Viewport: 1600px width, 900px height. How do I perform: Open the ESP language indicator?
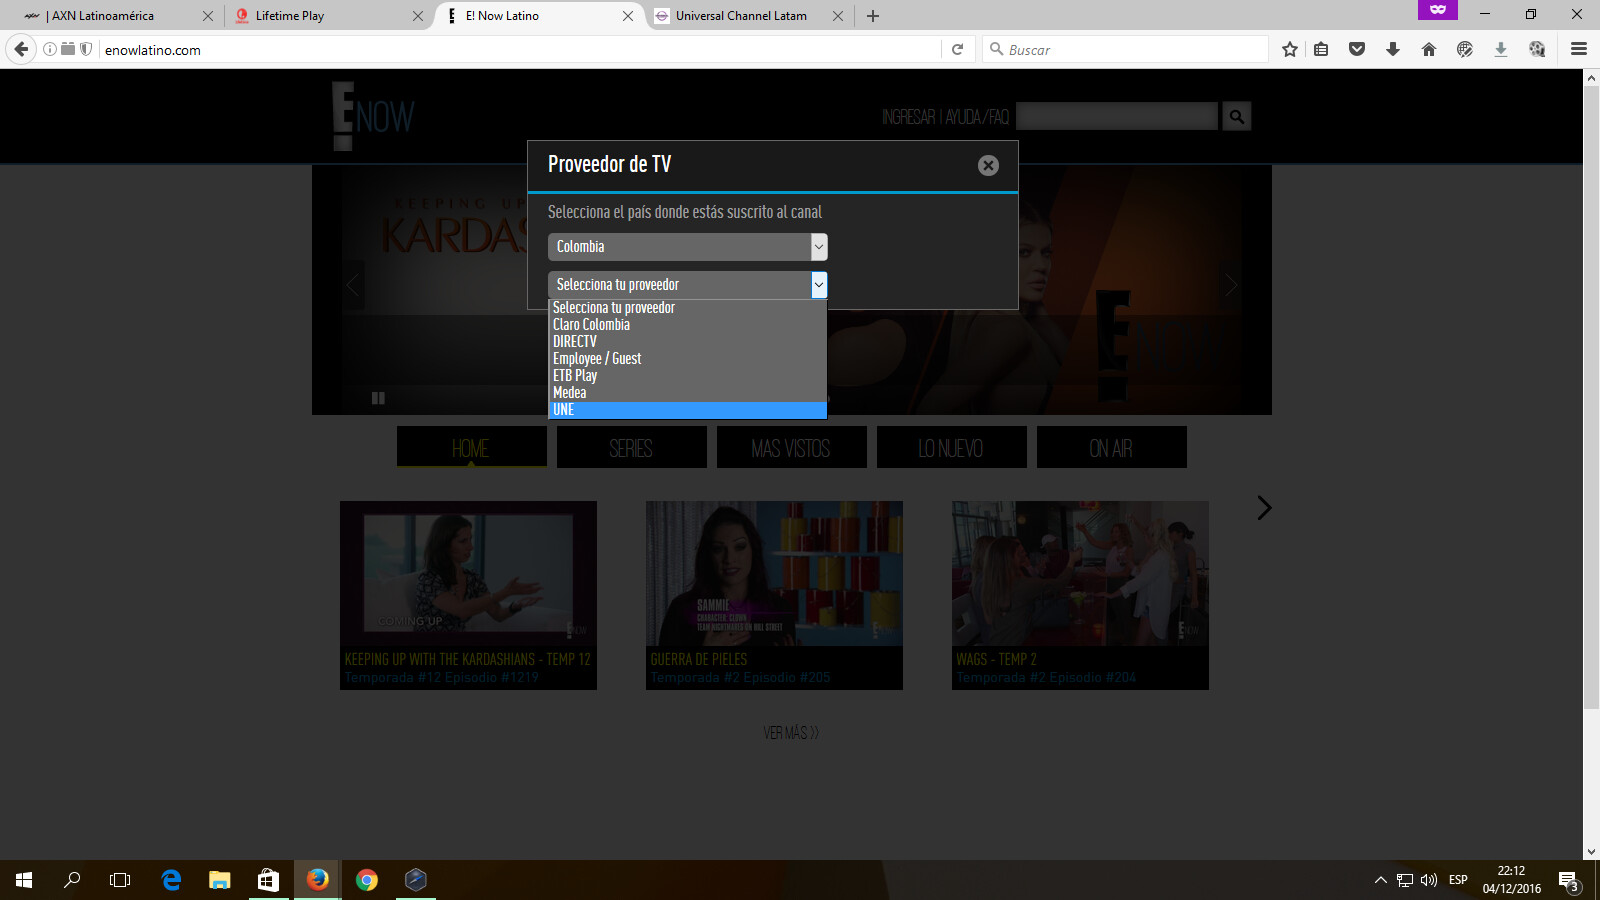pyautogui.click(x=1458, y=880)
